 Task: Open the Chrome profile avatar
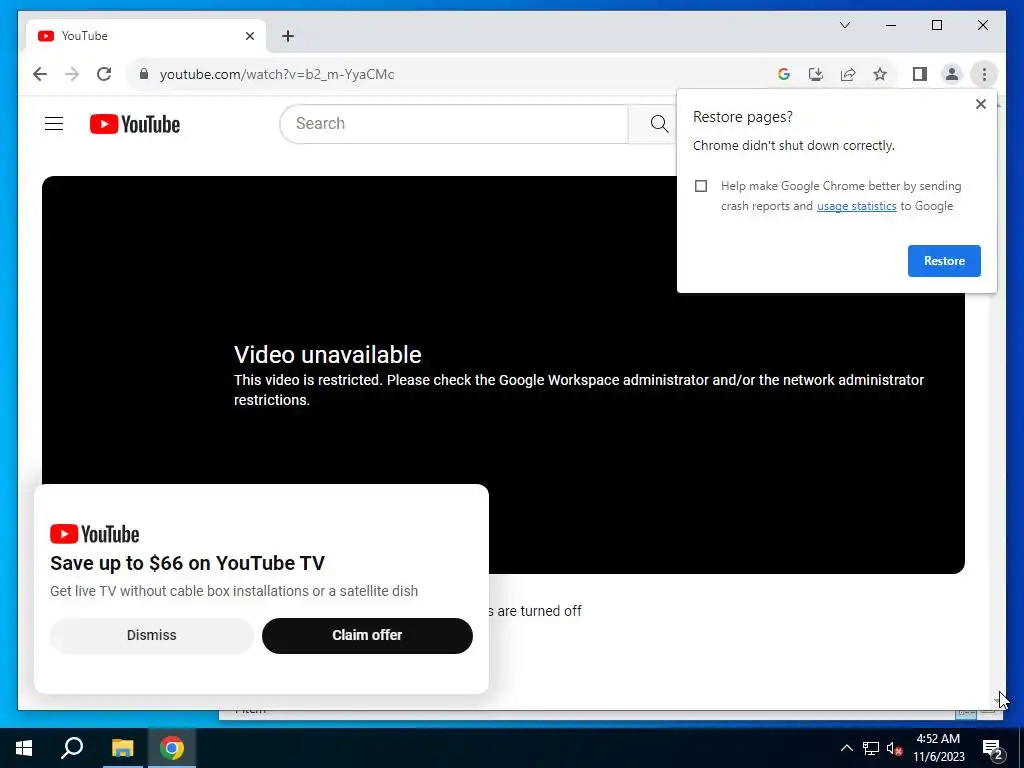coord(952,74)
